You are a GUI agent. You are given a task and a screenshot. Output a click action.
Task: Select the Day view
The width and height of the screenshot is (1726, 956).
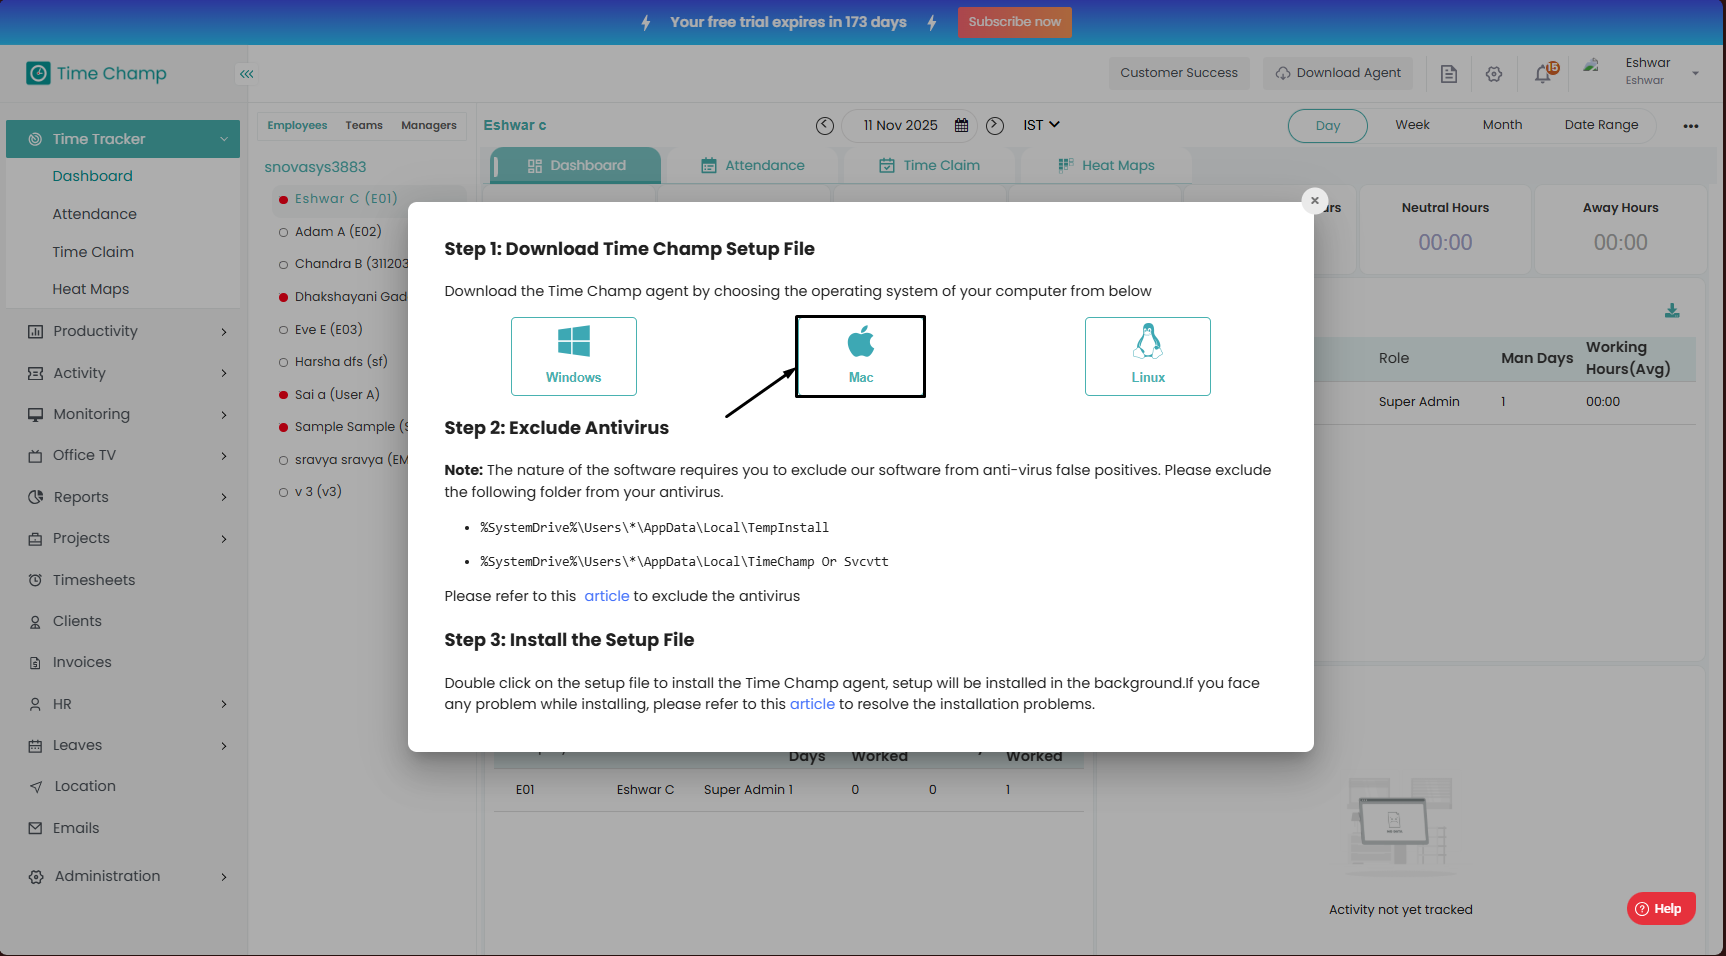pos(1328,126)
